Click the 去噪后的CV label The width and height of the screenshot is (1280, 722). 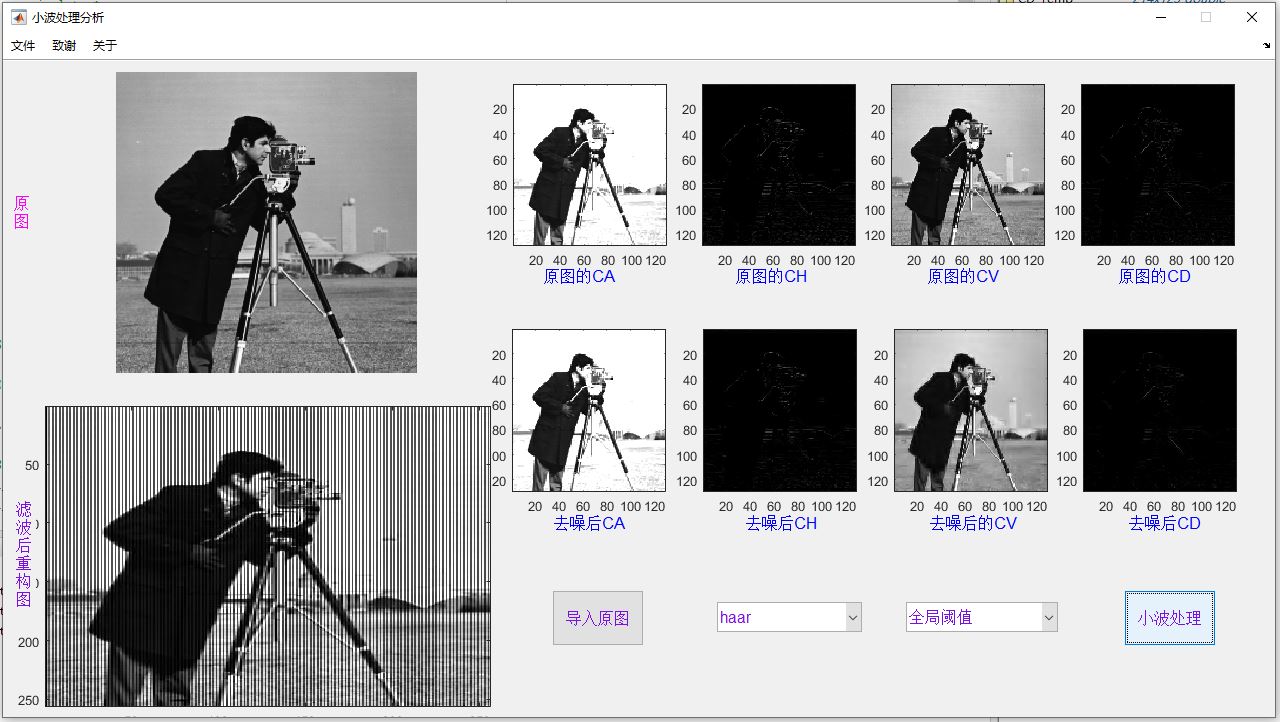pyautogui.click(x=973, y=523)
